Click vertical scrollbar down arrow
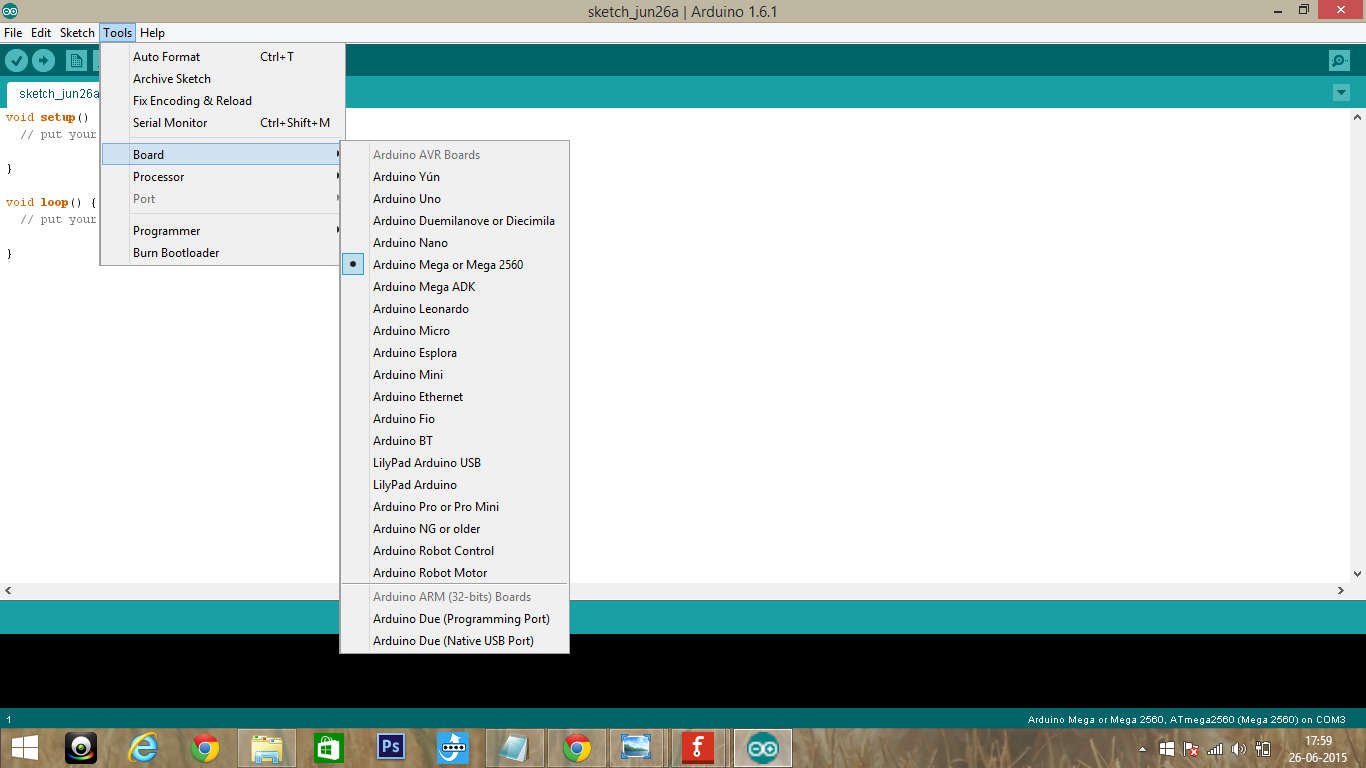Viewport: 1366px width, 768px height. (1357, 574)
